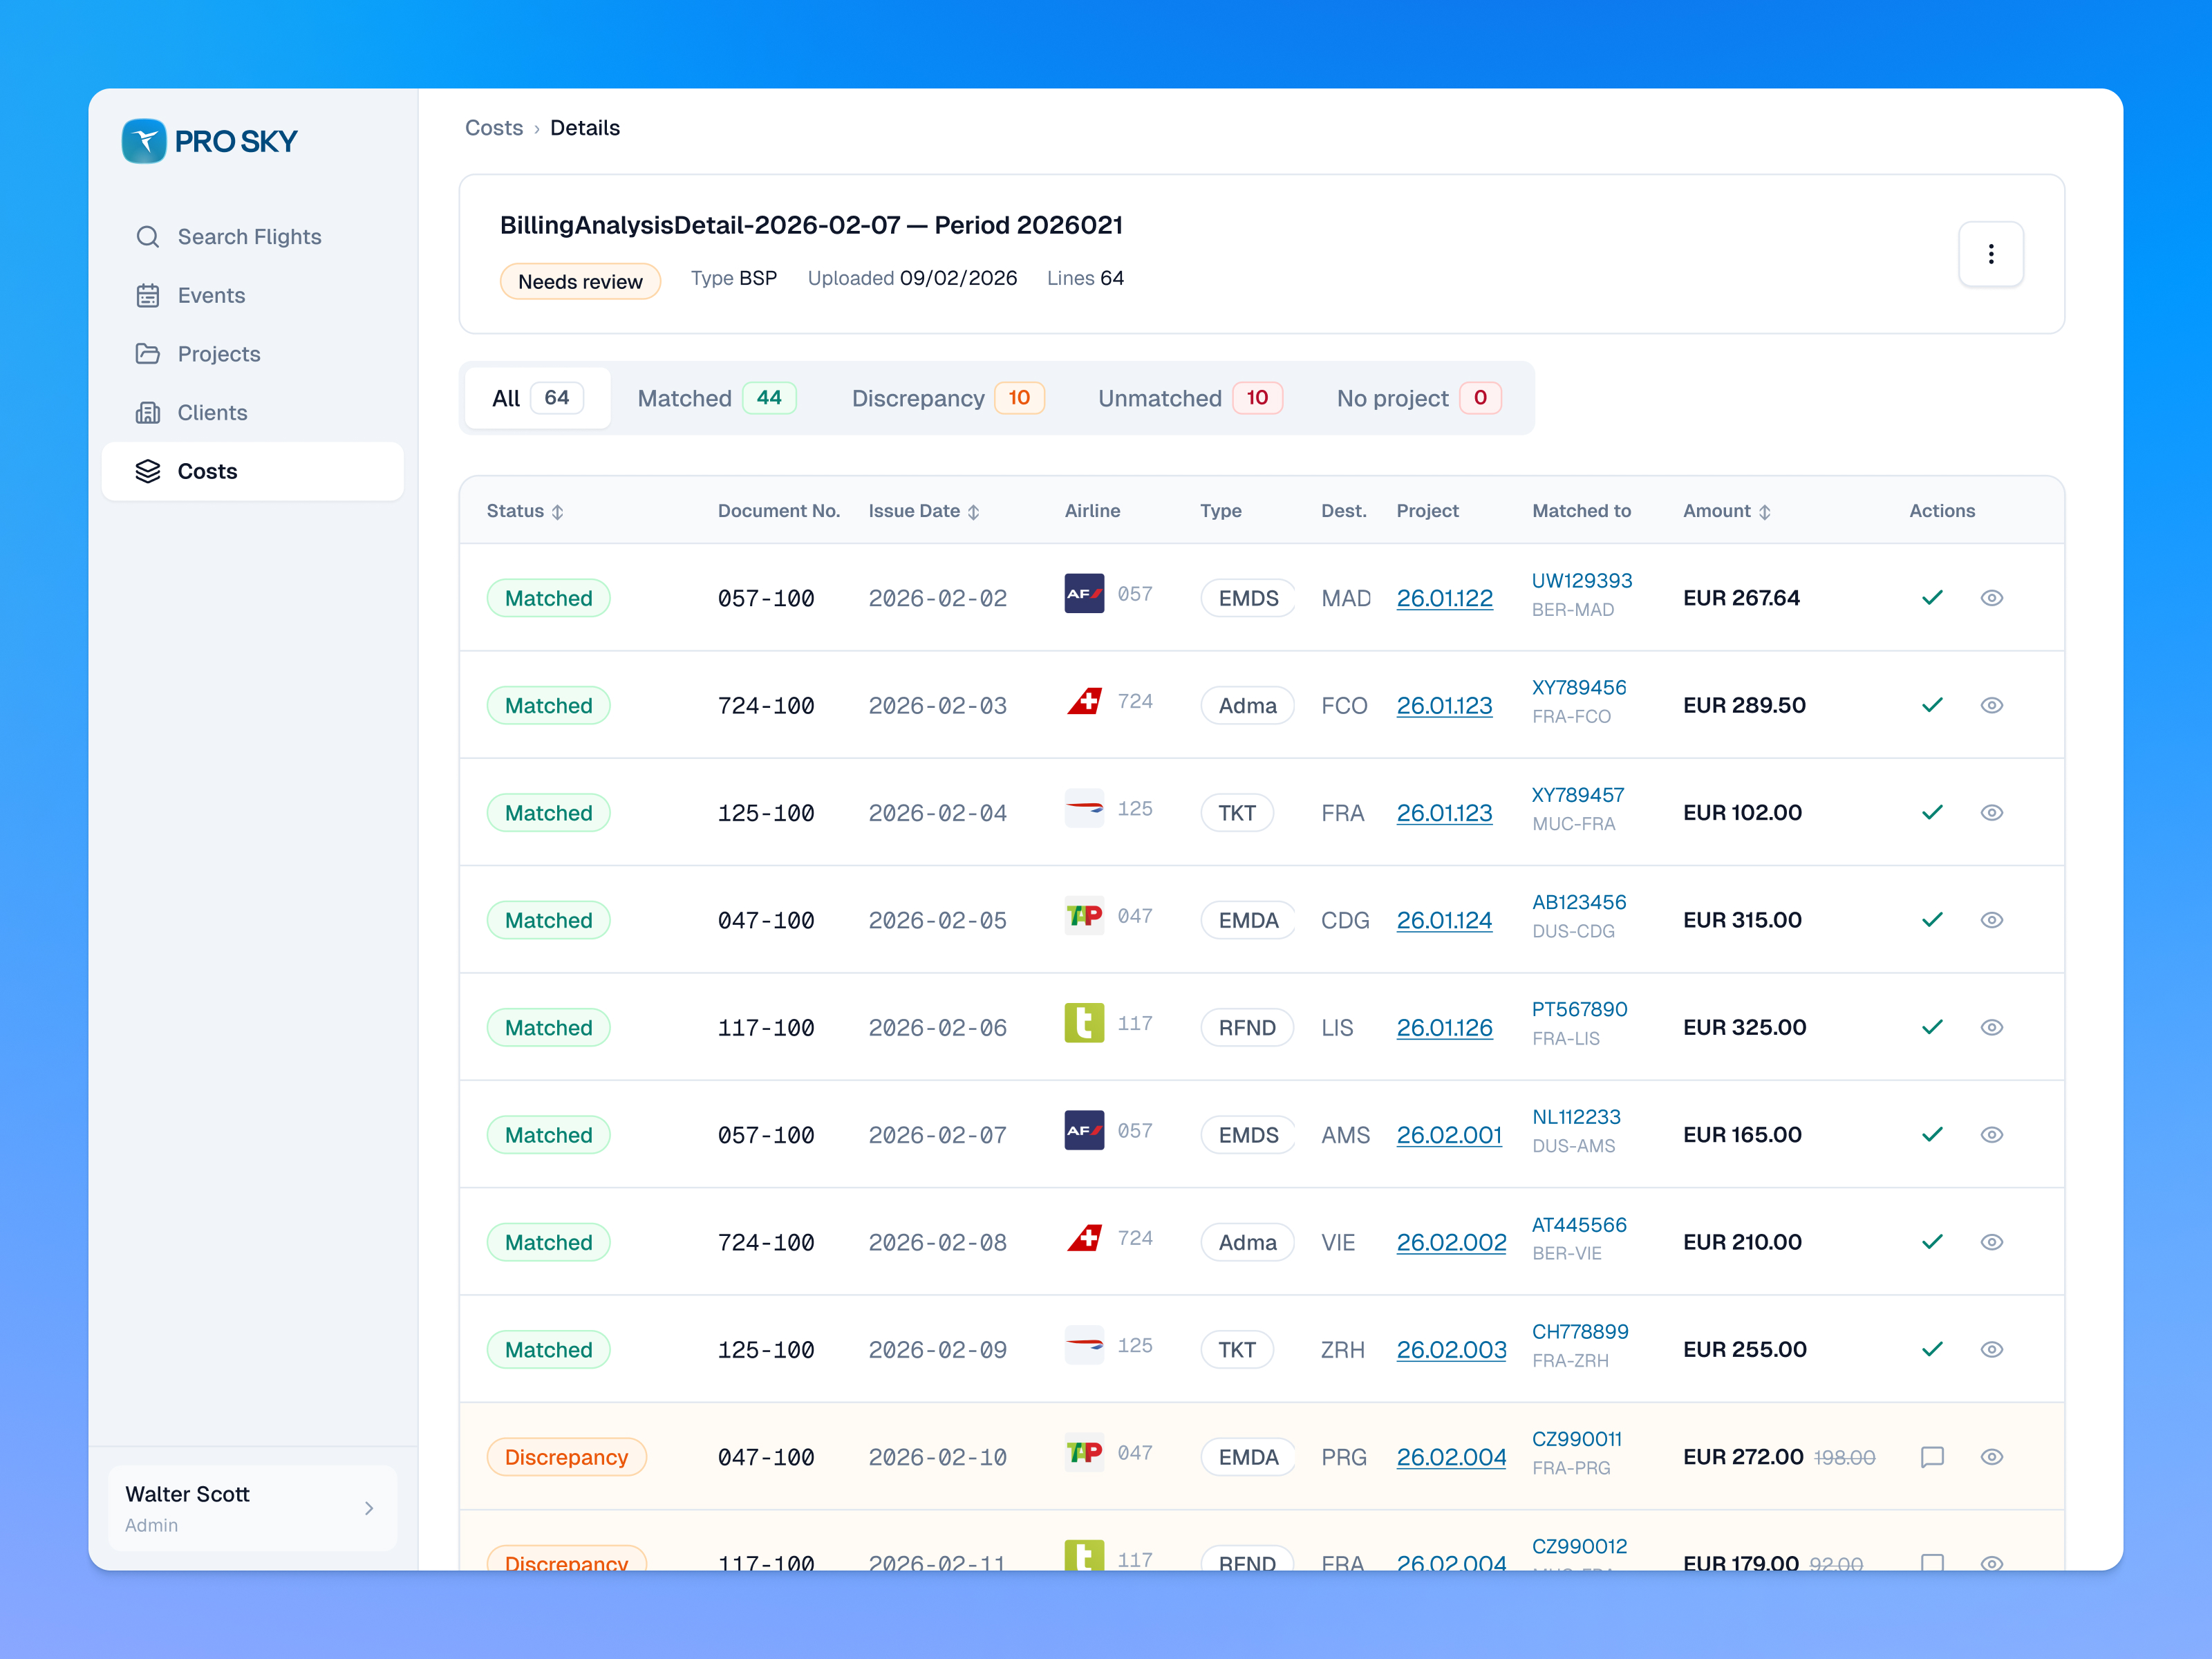Open the three-dot options menu
2212x1659 pixels.
tap(1990, 254)
